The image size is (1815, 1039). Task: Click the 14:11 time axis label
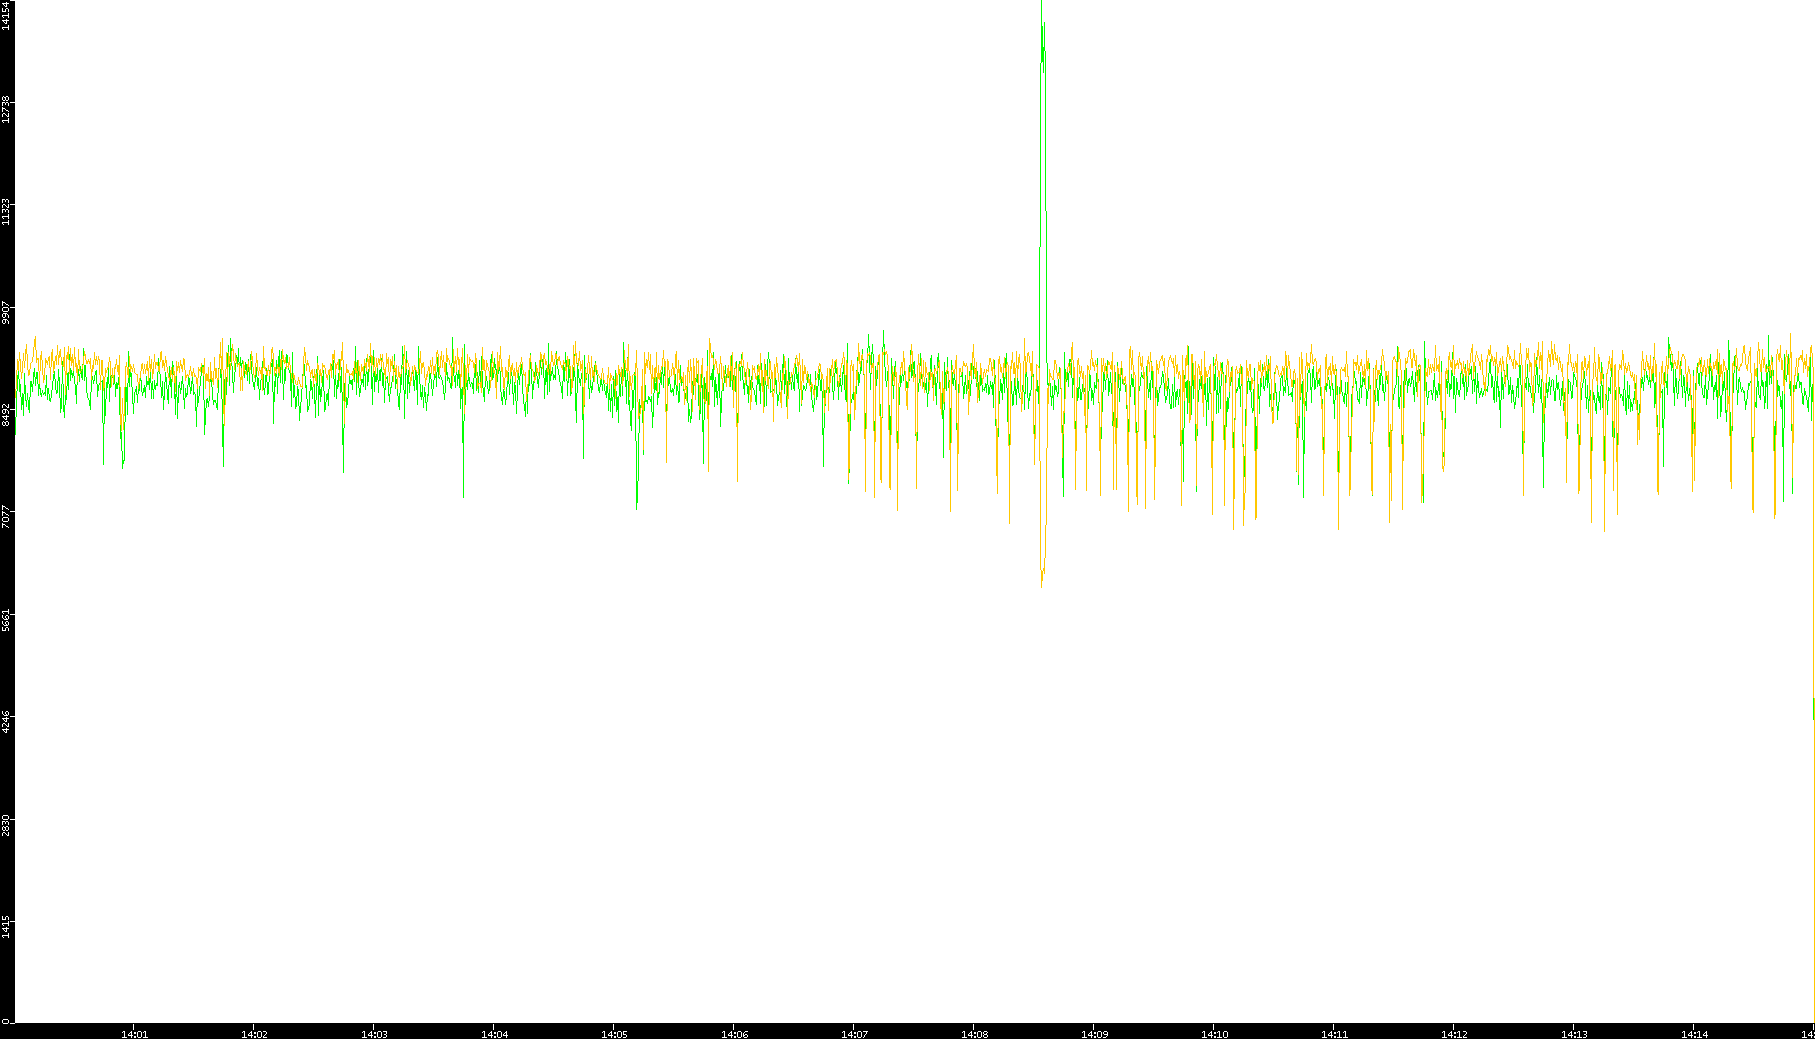pos(1334,1034)
